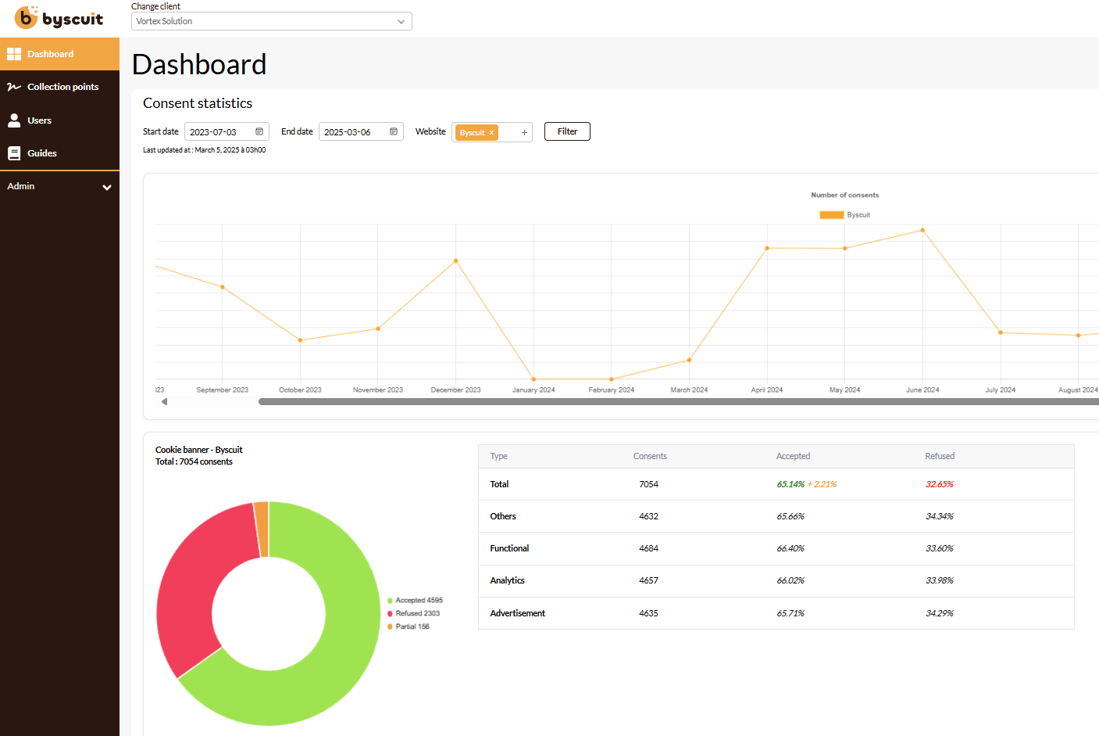1099x736 pixels.
Task: Click the Analytics row label
Action: (507, 580)
